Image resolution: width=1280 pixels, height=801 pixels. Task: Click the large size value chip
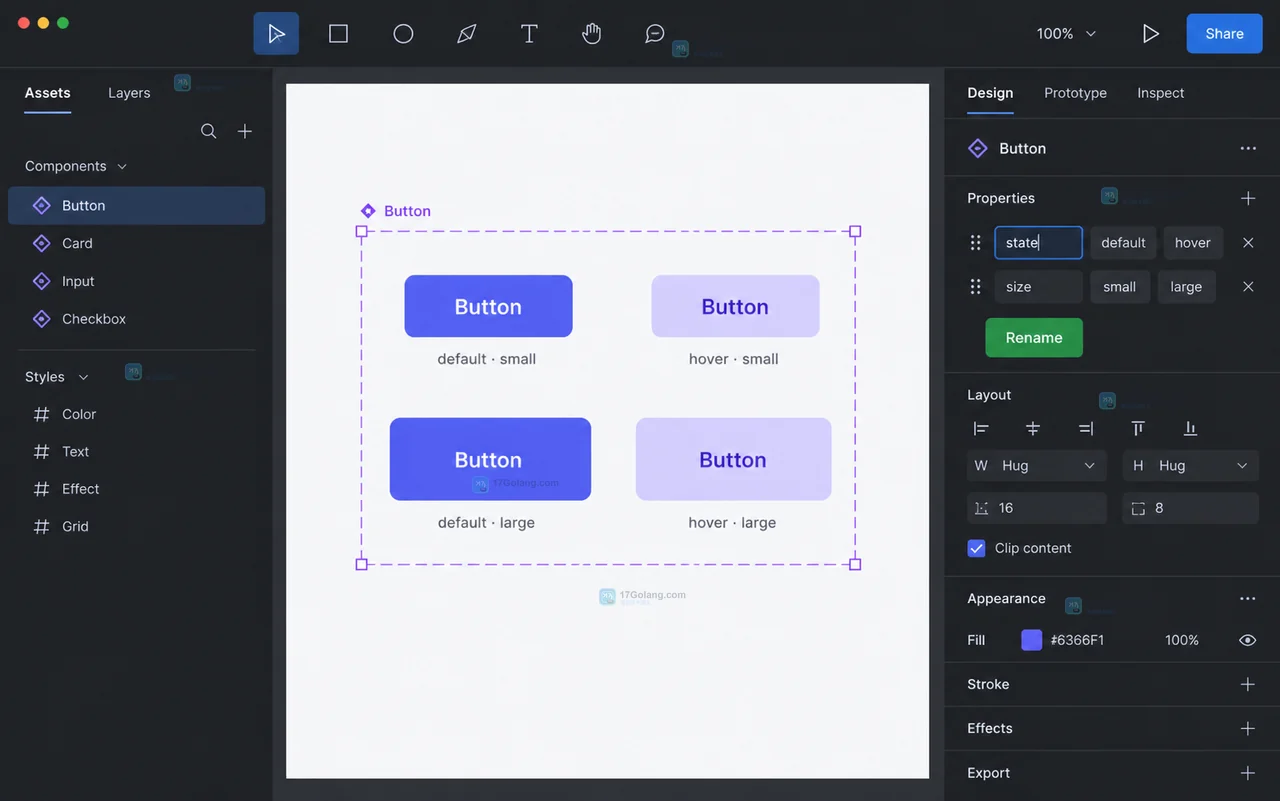pos(1186,287)
